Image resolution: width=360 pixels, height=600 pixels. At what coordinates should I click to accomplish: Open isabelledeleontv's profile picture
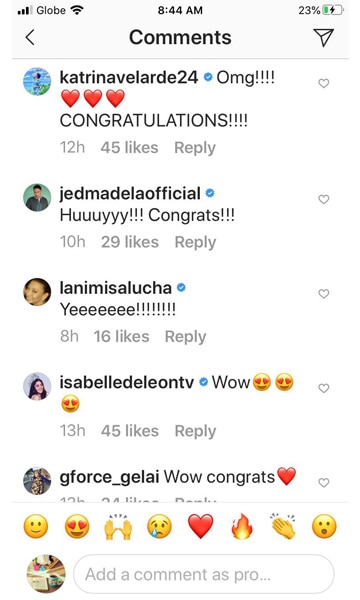pos(37,386)
